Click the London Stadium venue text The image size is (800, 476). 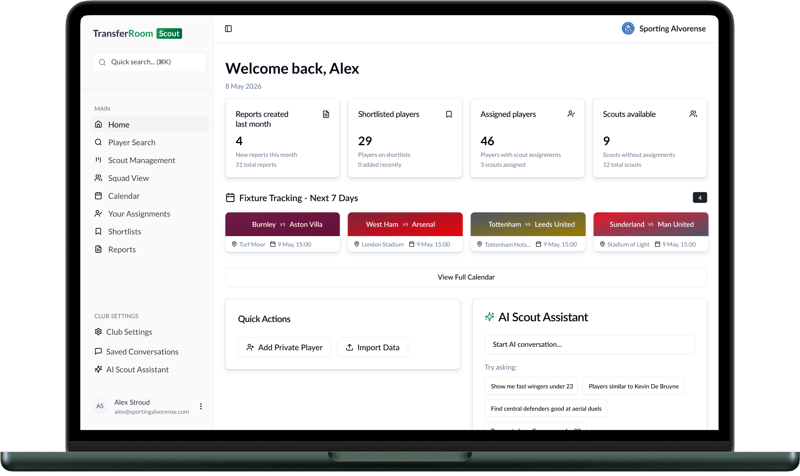[x=383, y=244]
